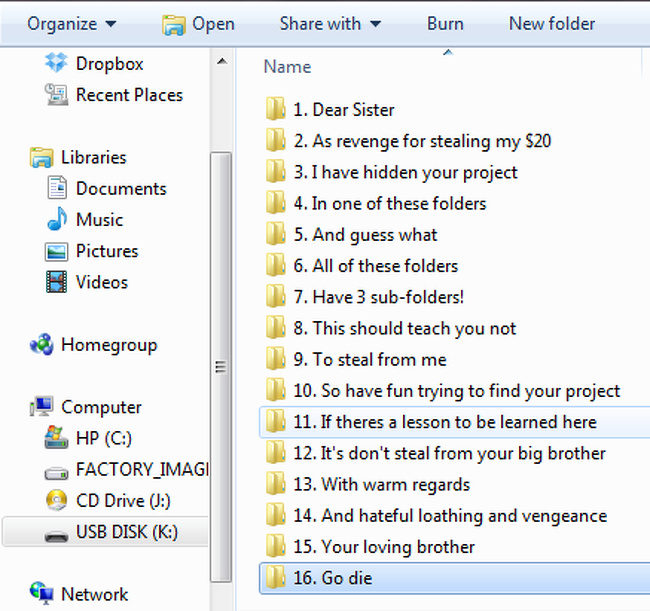Select the HP (C:) drive icon
This screenshot has height=611, width=650.
click(x=57, y=439)
